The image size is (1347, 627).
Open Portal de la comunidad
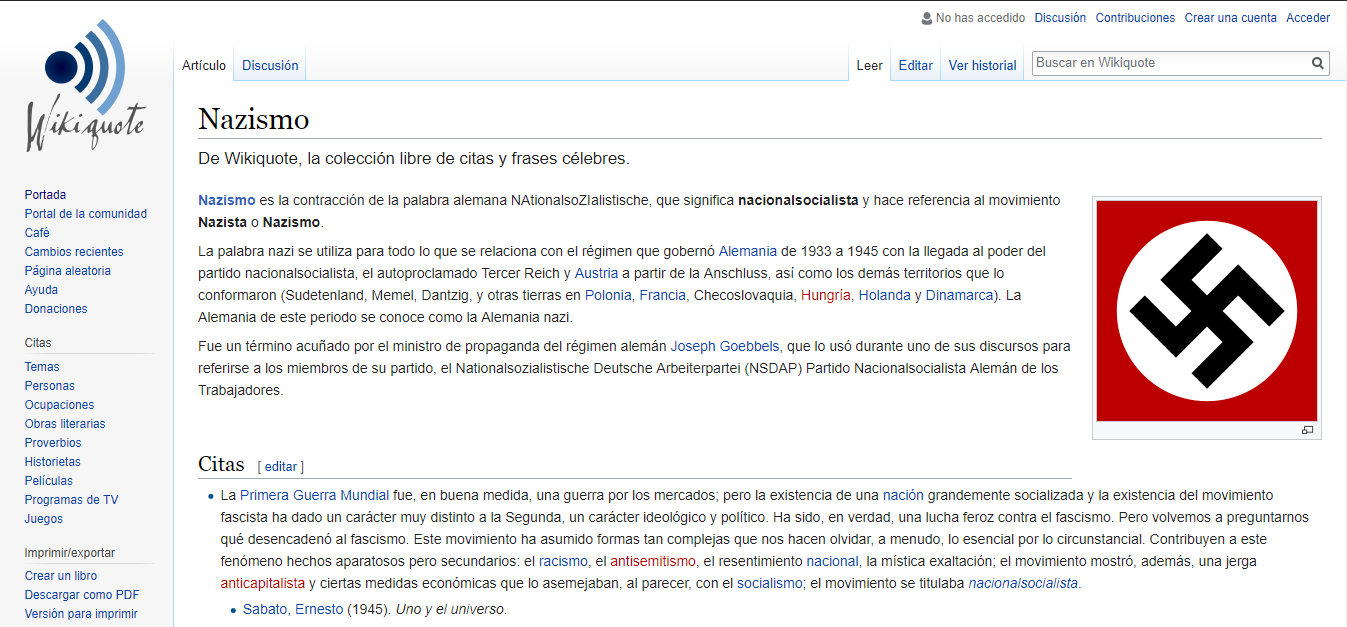(x=86, y=214)
